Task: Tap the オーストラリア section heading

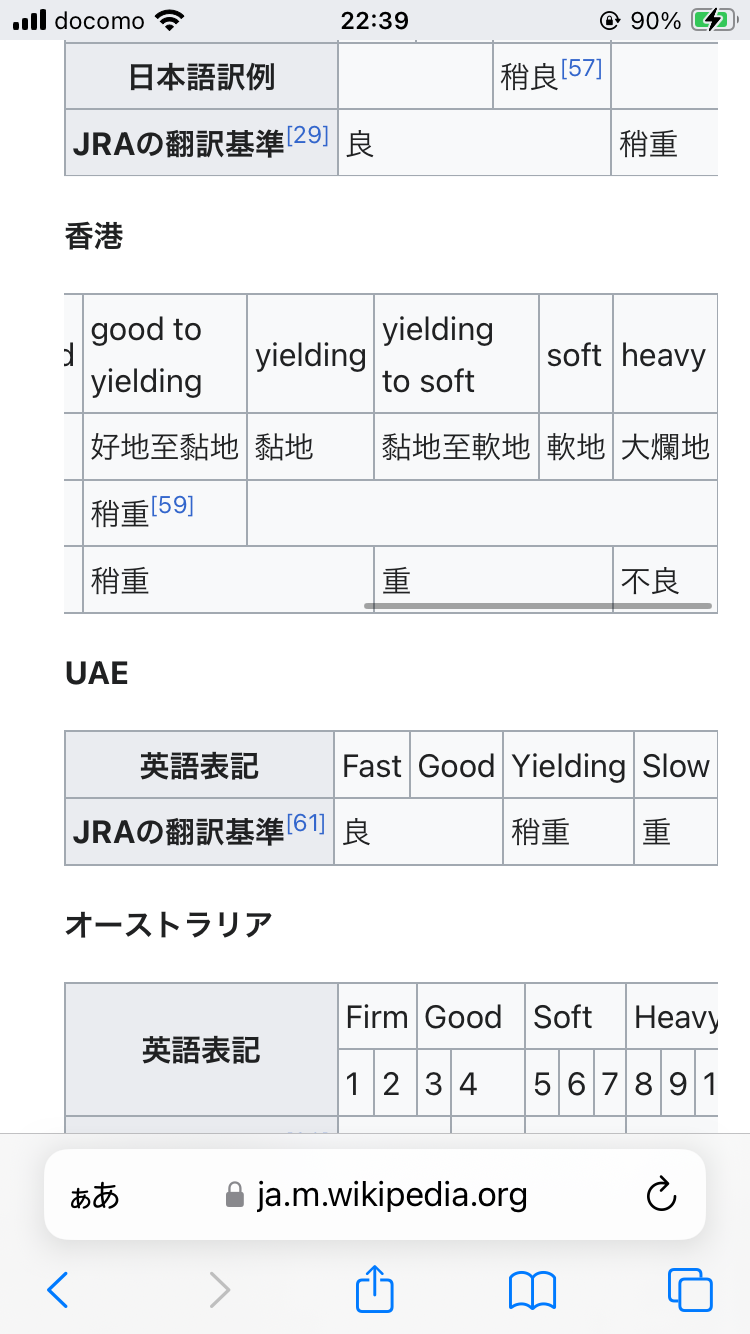Action: point(168,925)
